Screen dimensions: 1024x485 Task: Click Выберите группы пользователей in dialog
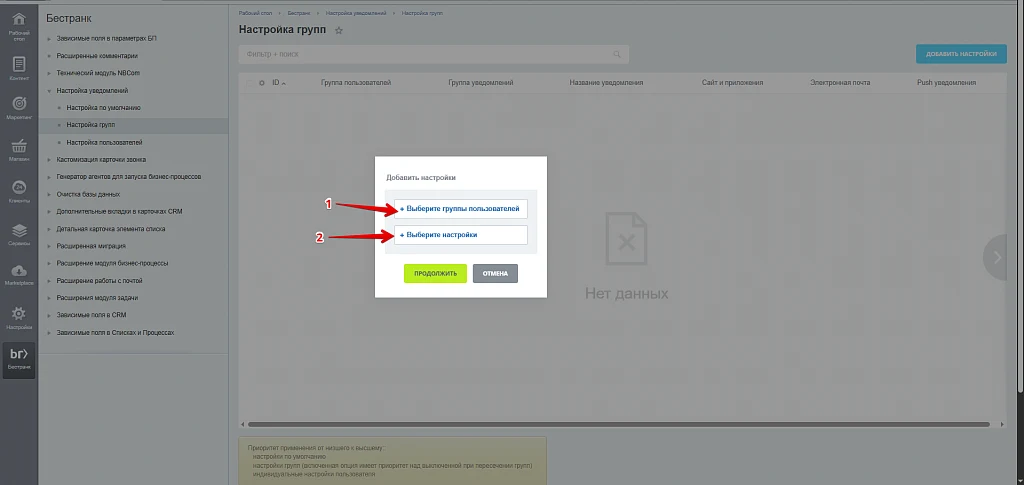tap(460, 209)
